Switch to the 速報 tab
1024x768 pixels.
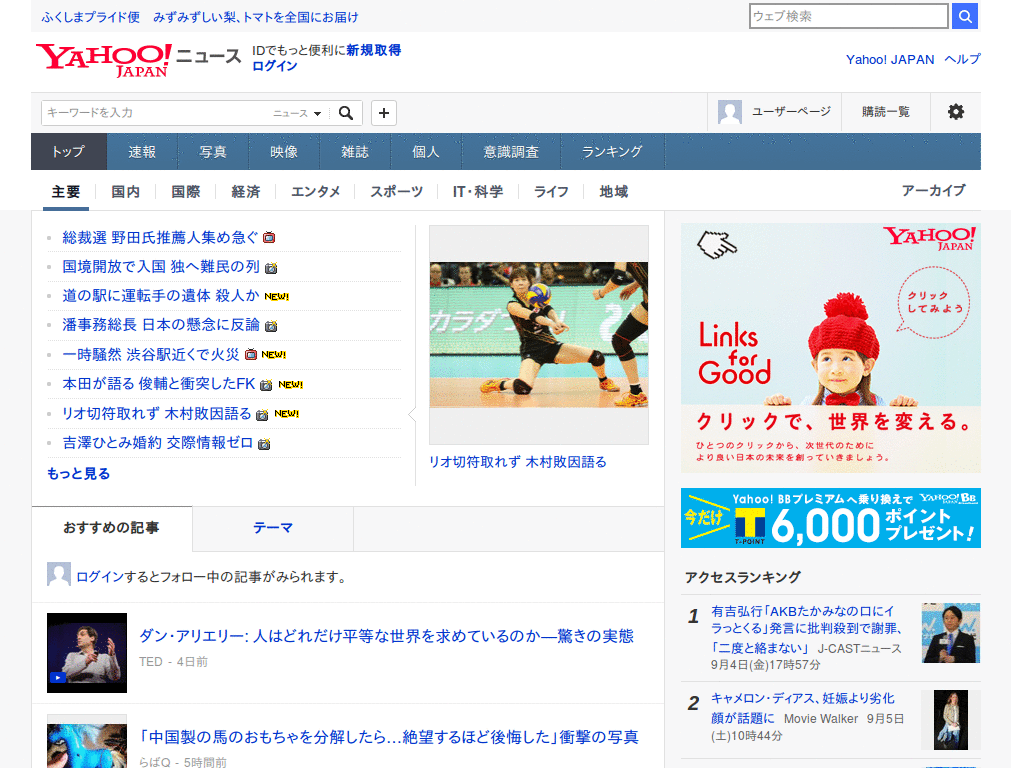[142, 152]
